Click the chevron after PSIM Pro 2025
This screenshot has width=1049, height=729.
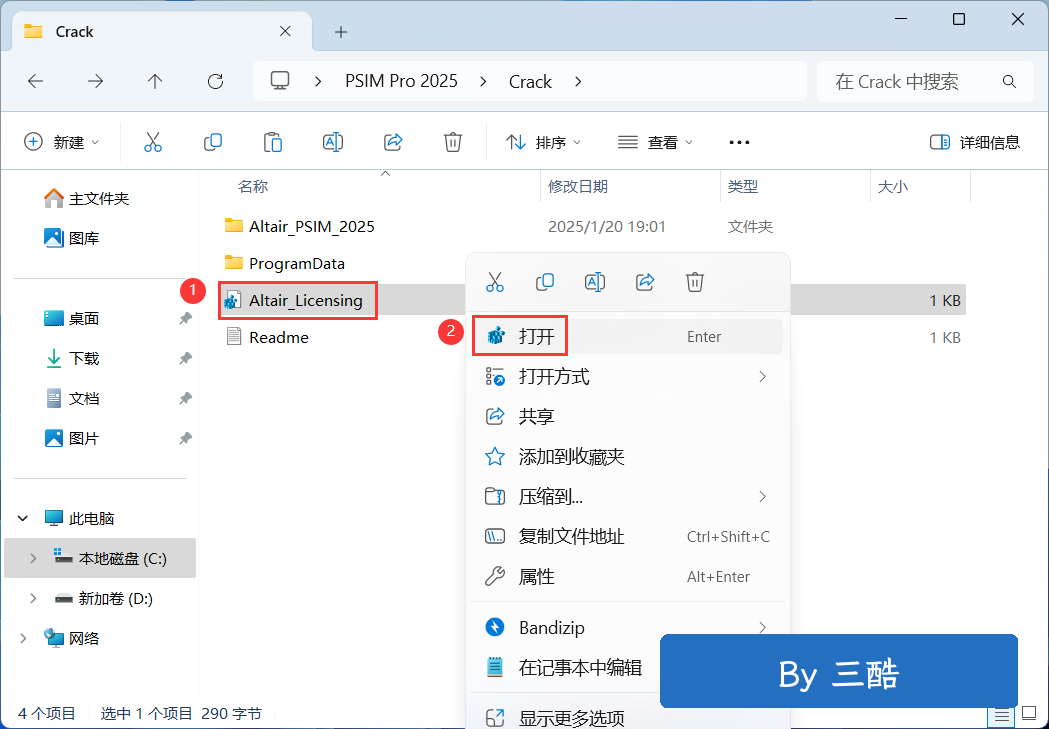[483, 82]
